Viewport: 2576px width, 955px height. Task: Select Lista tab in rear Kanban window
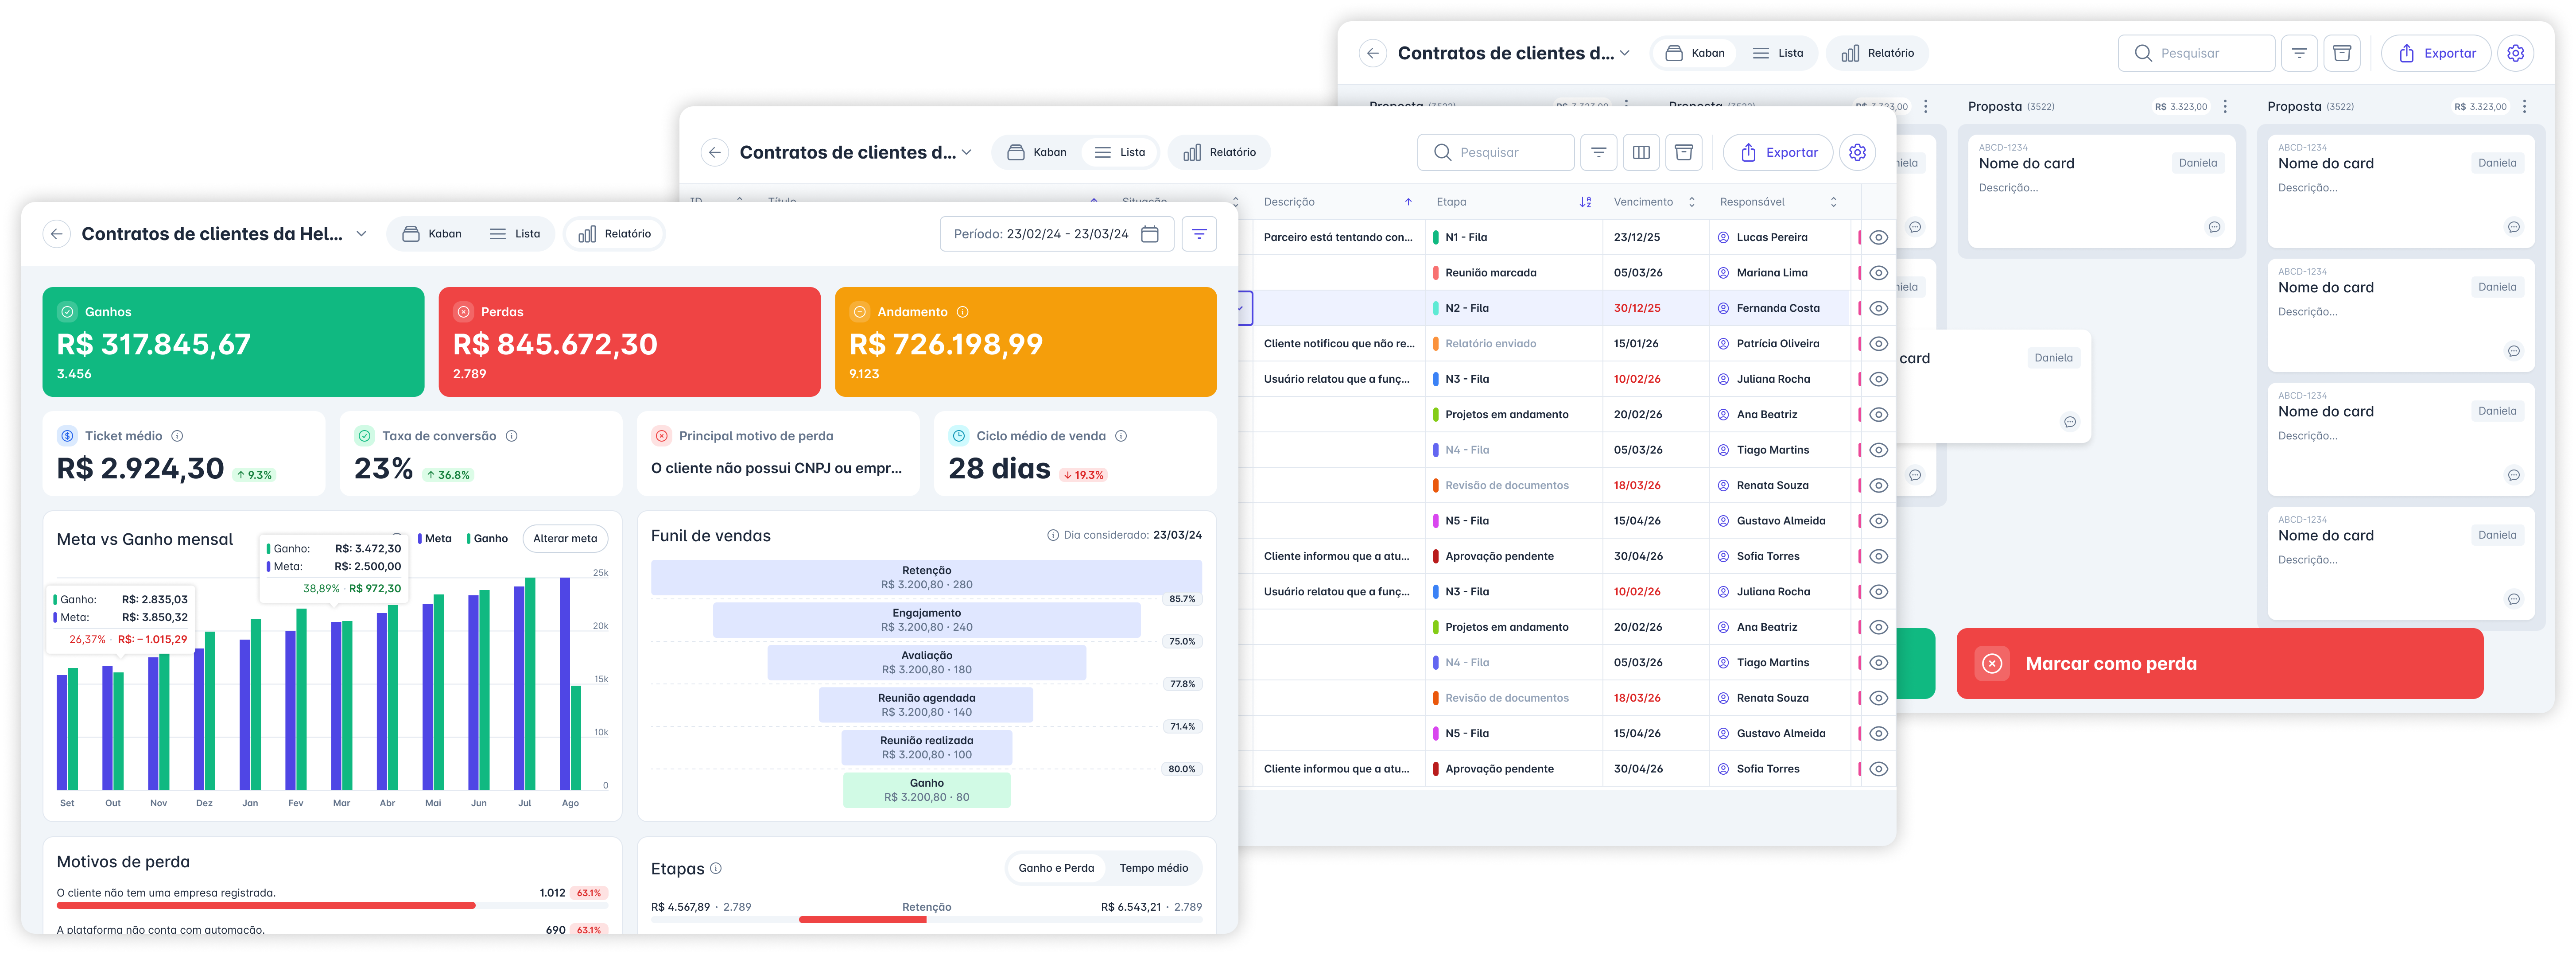point(1778,53)
